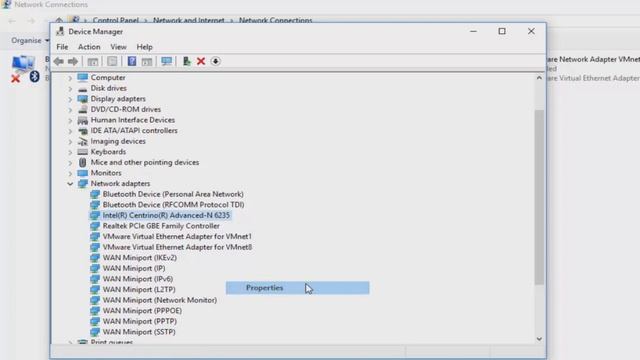This screenshot has width=640, height=360.
Task: Select WAN Miniport (PPPOE)
Action: point(142,311)
